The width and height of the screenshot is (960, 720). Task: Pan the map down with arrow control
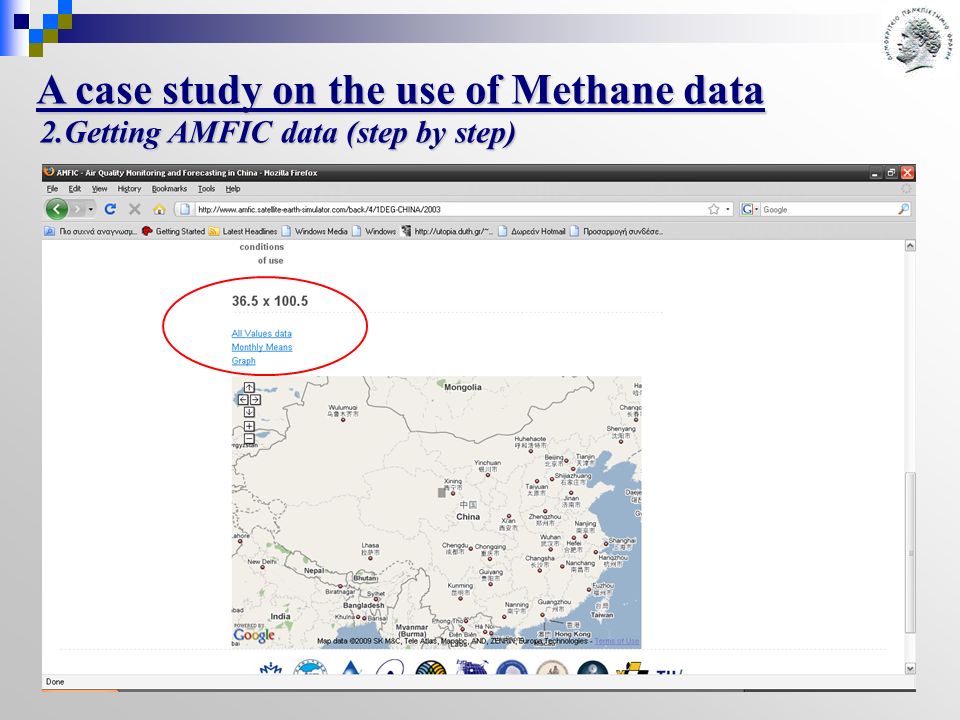coord(249,412)
